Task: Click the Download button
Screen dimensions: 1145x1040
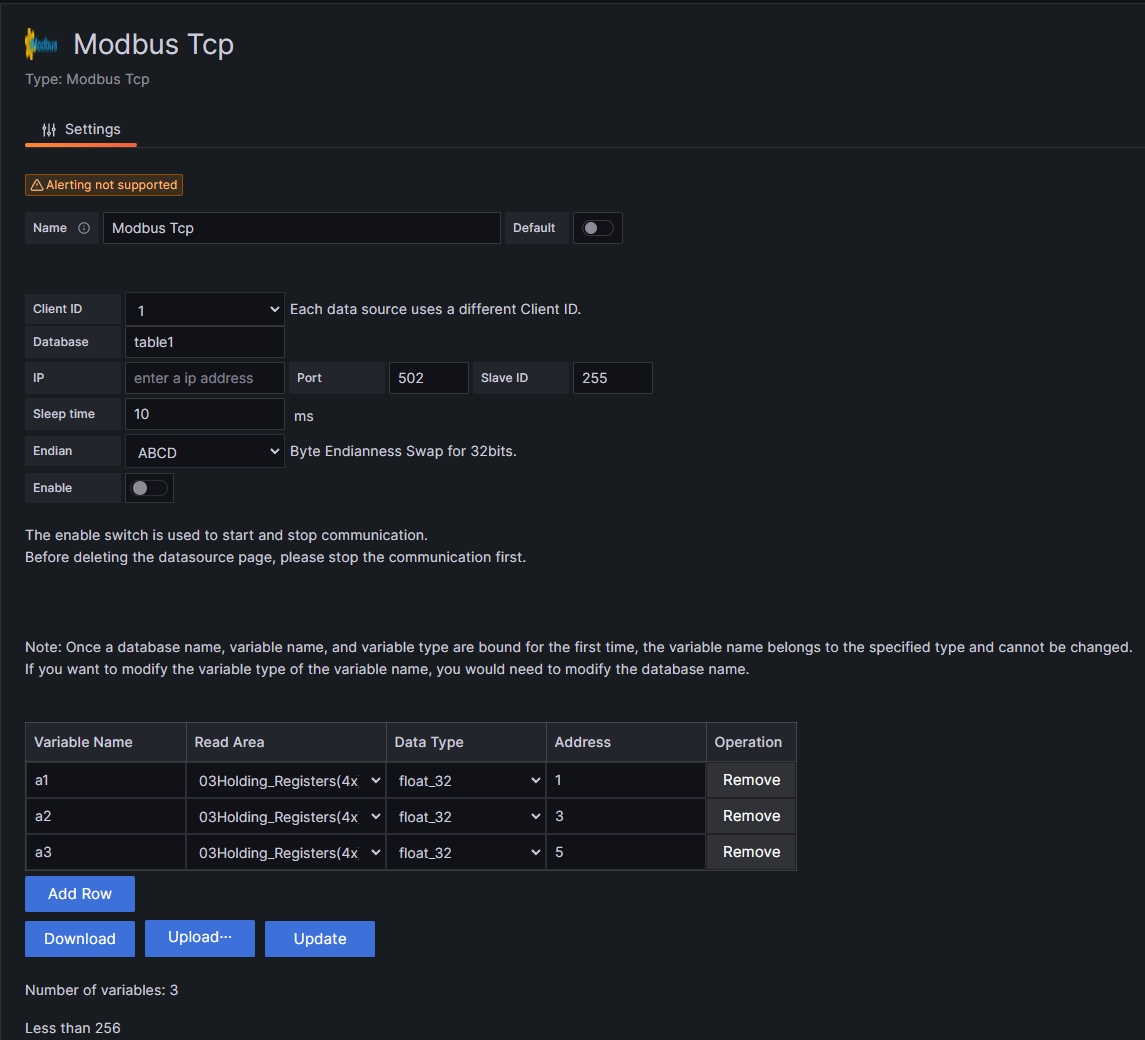Action: point(80,939)
